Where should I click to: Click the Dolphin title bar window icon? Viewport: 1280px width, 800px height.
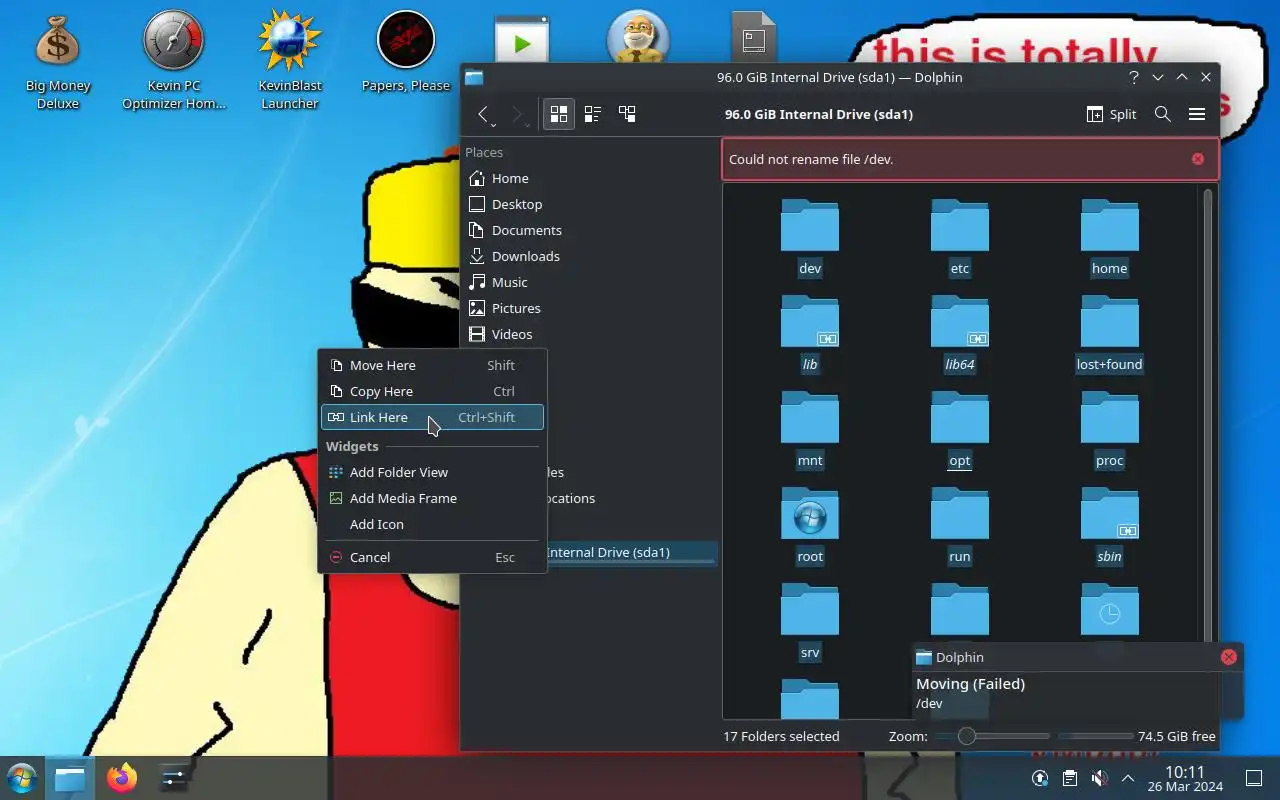pyautogui.click(x=474, y=77)
